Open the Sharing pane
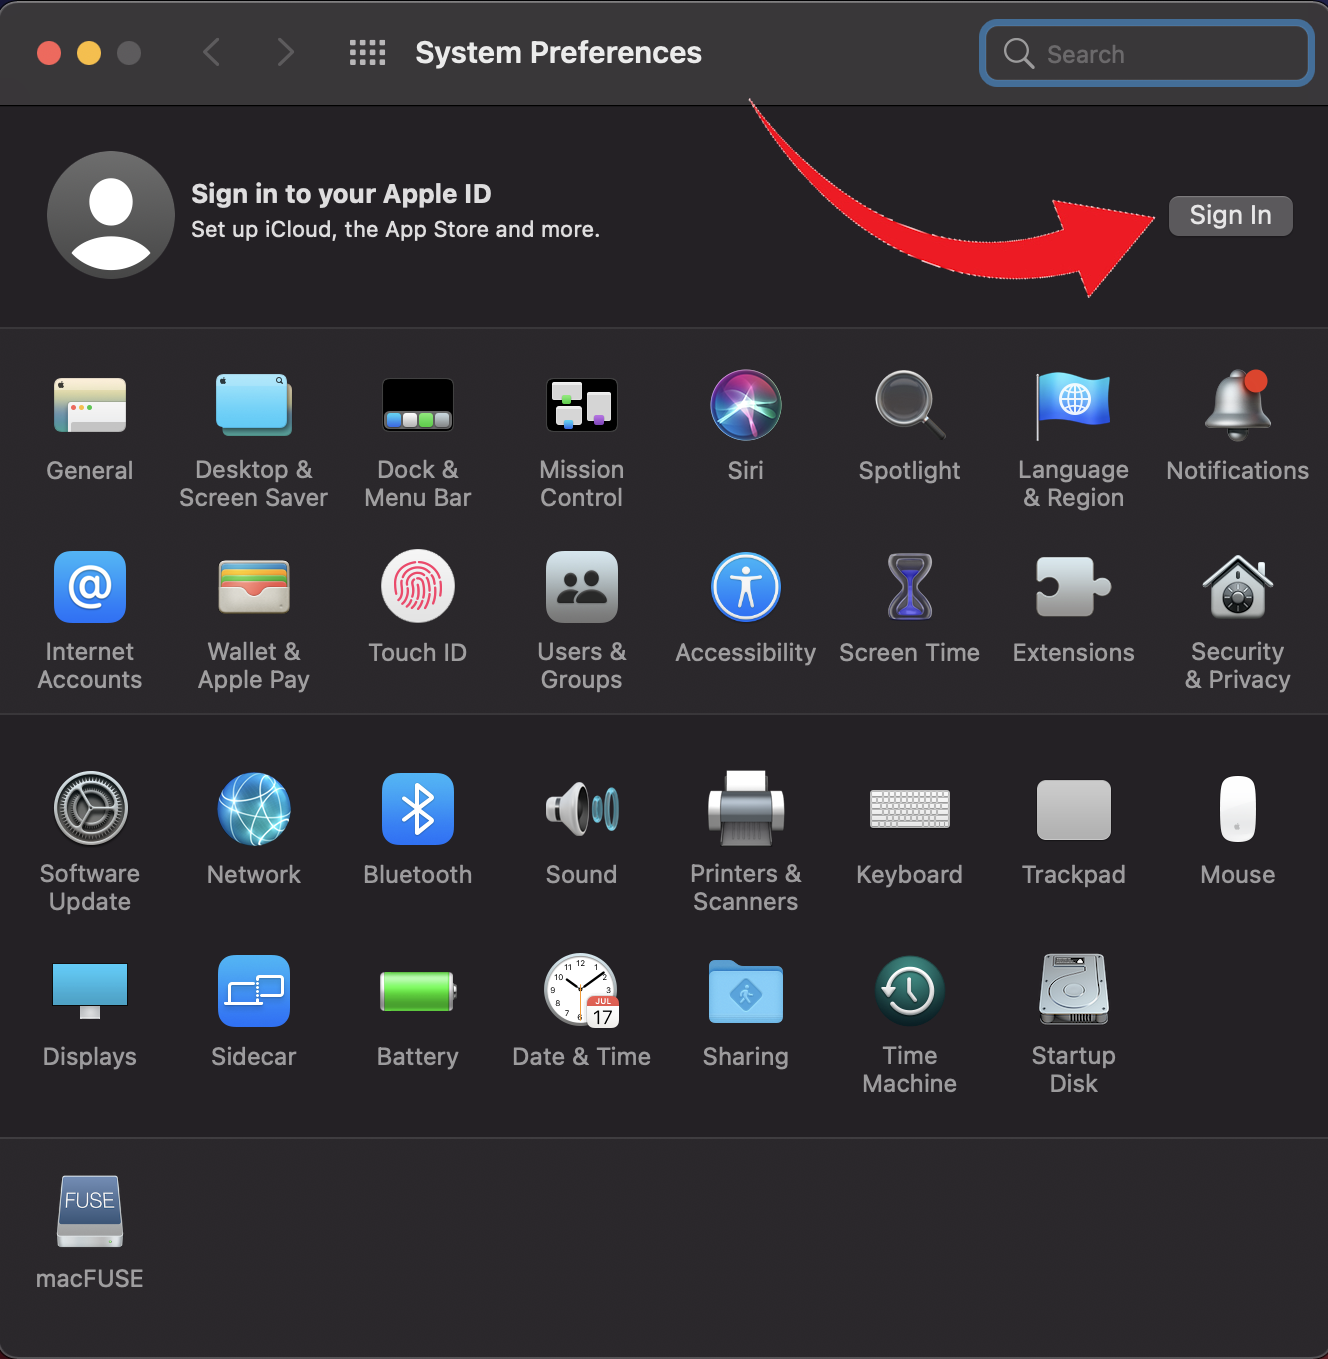The width and height of the screenshot is (1328, 1359). click(746, 992)
